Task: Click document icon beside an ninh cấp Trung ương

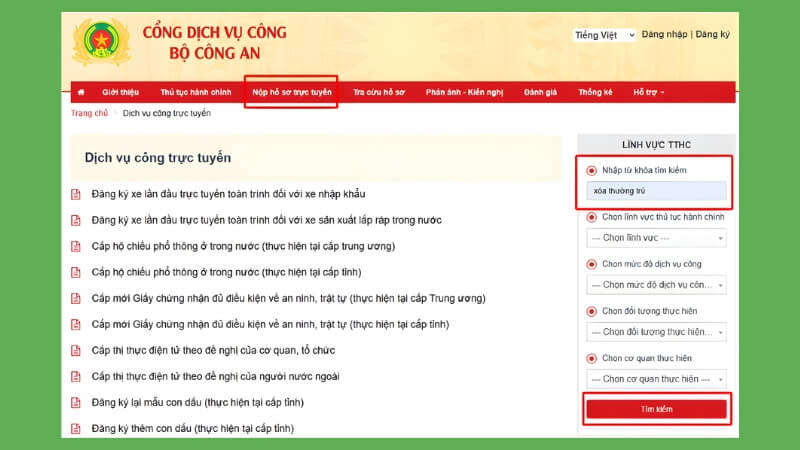Action: coord(76,298)
